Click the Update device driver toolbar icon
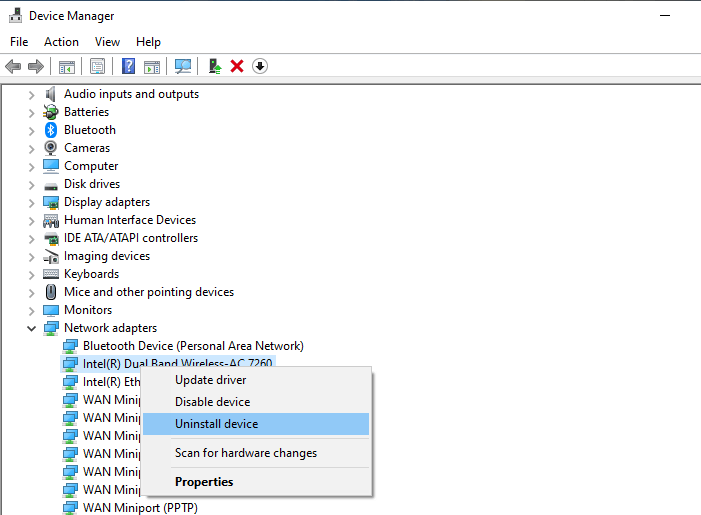 (x=215, y=66)
